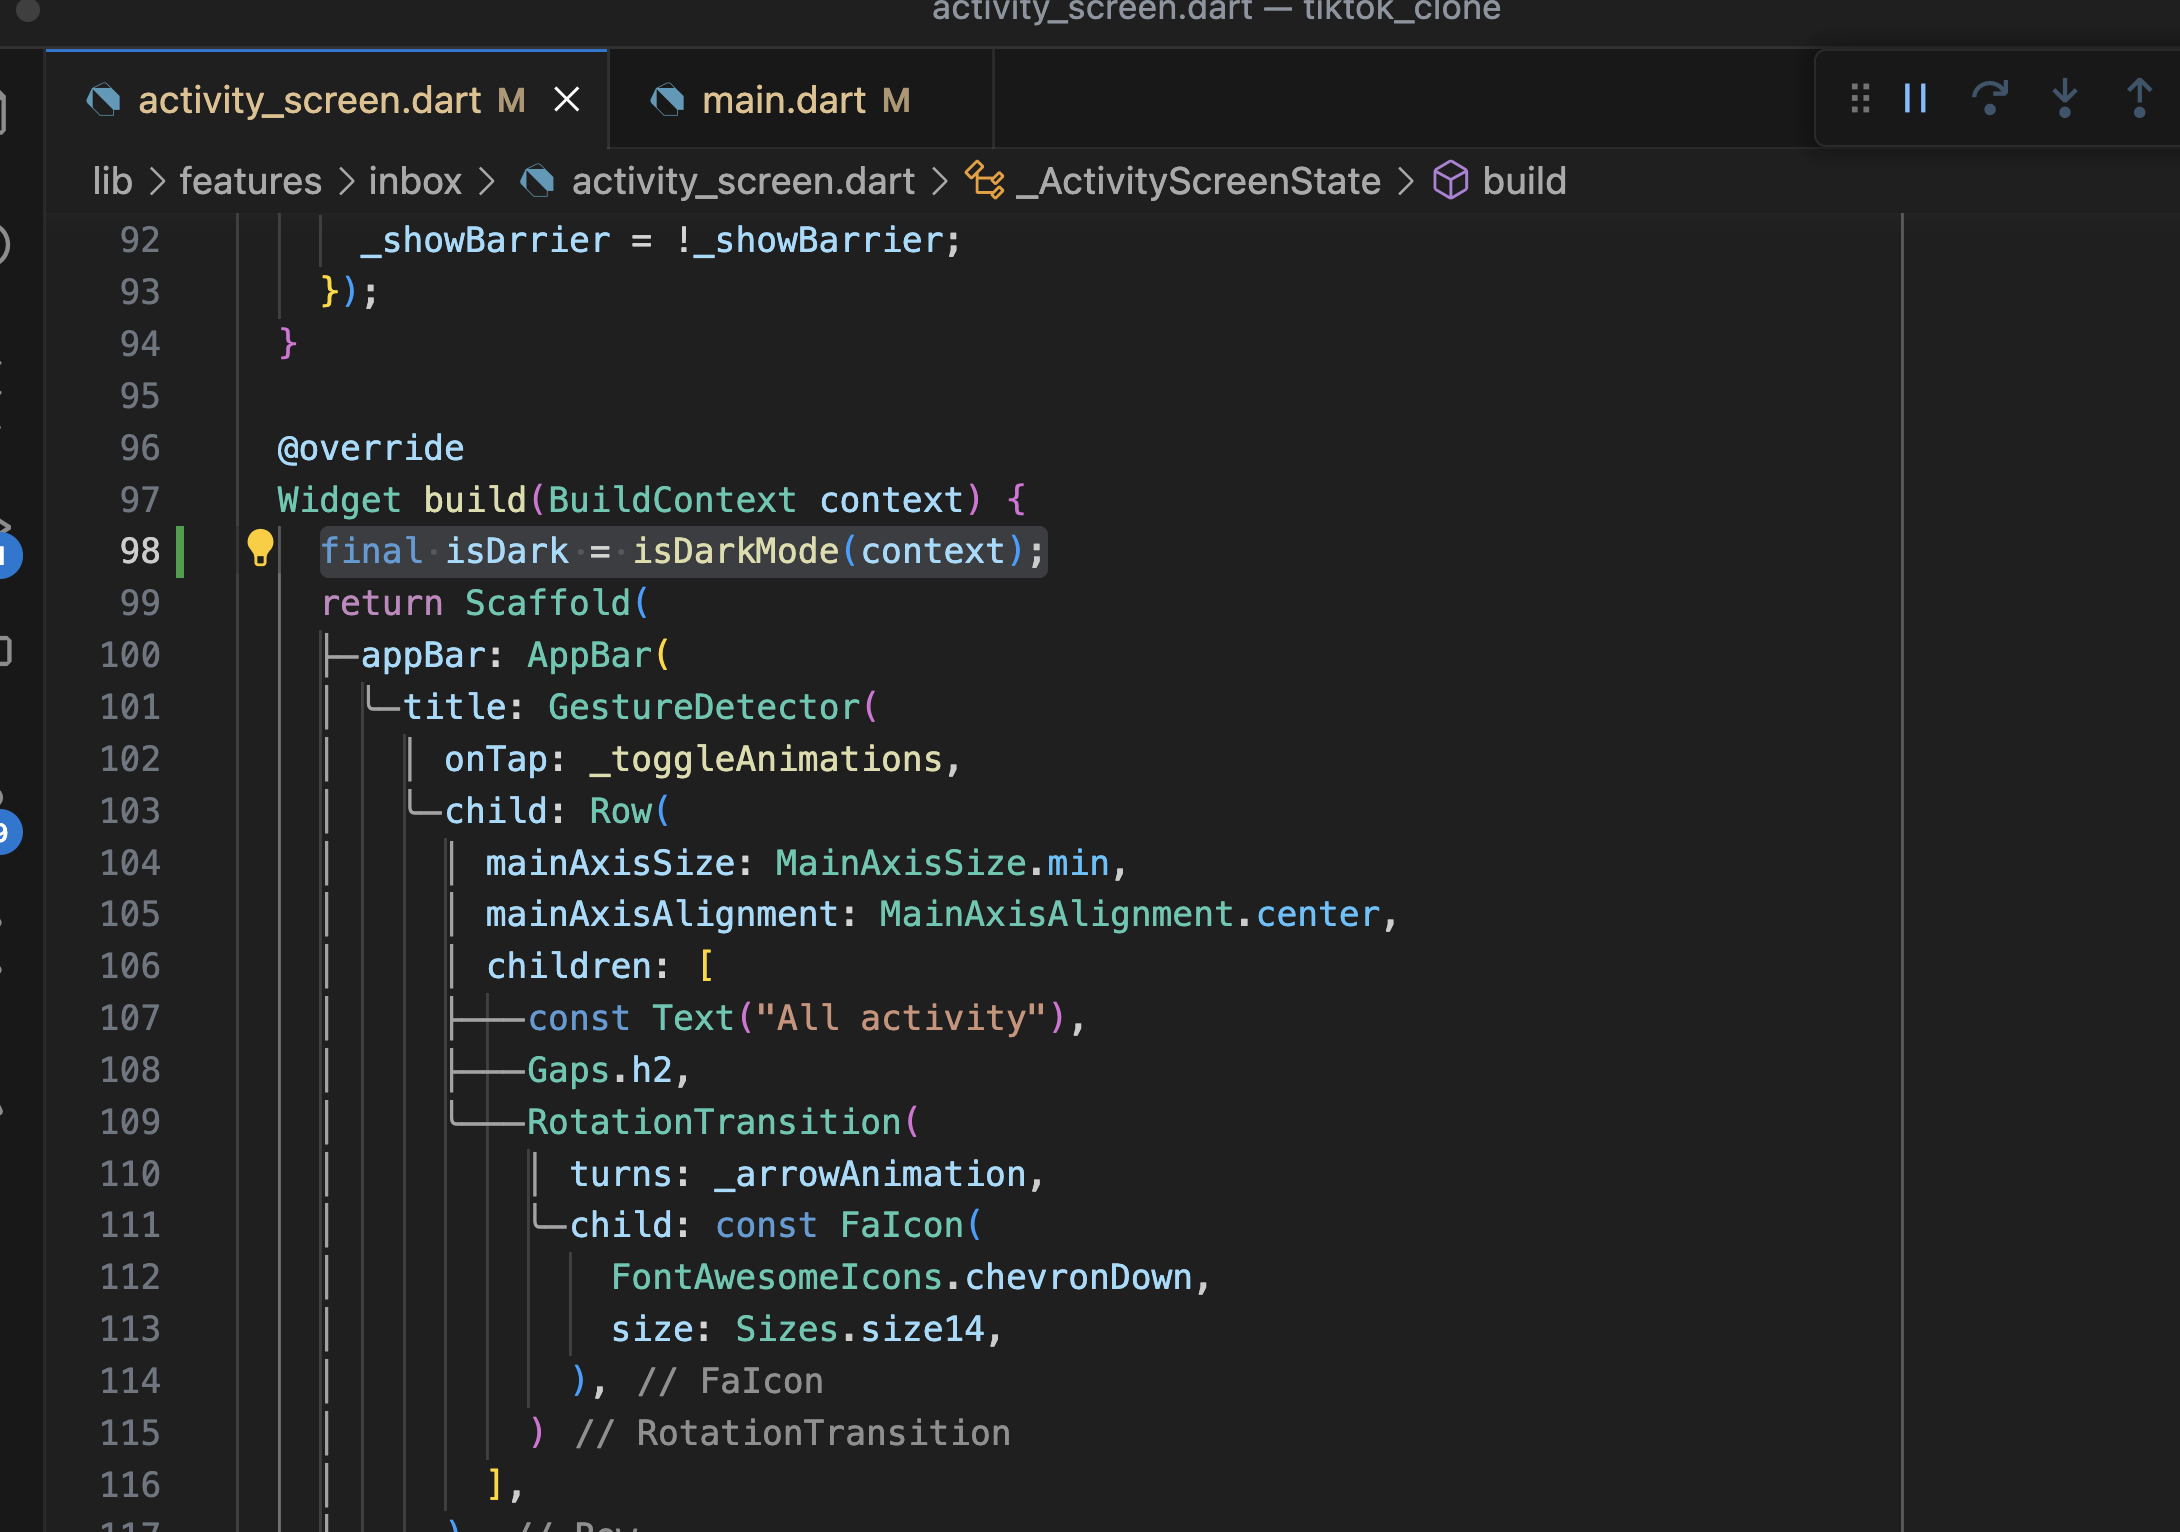Click the Step Into debug arrow

(x=2064, y=99)
